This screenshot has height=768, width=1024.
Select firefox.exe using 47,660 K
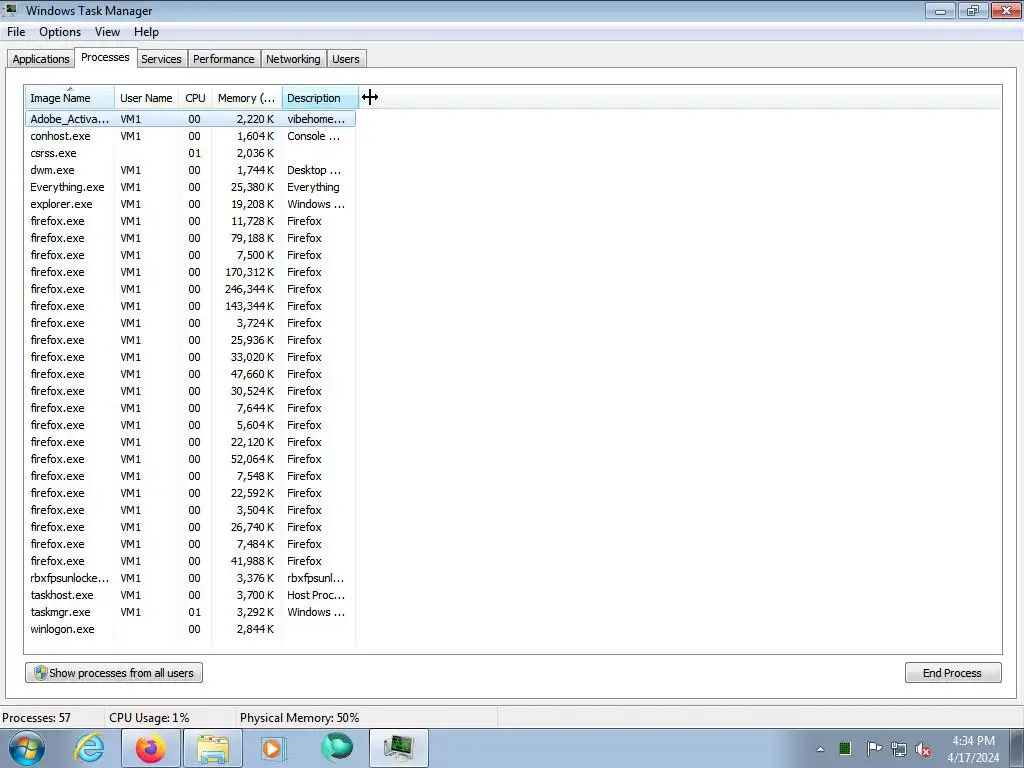pyautogui.click(x=191, y=374)
